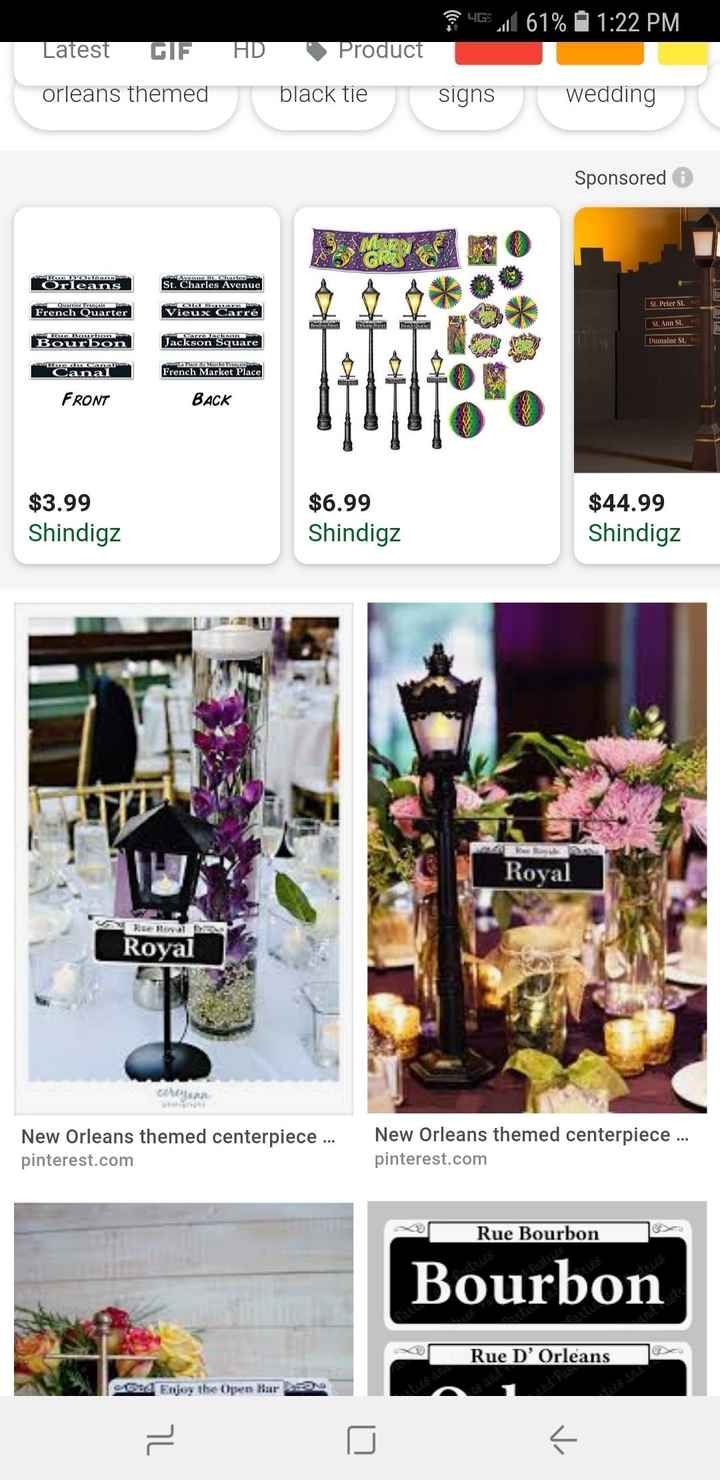The height and width of the screenshot is (1480, 720).
Task: Select the "wedding" suggestion chip
Action: [x=611, y=96]
